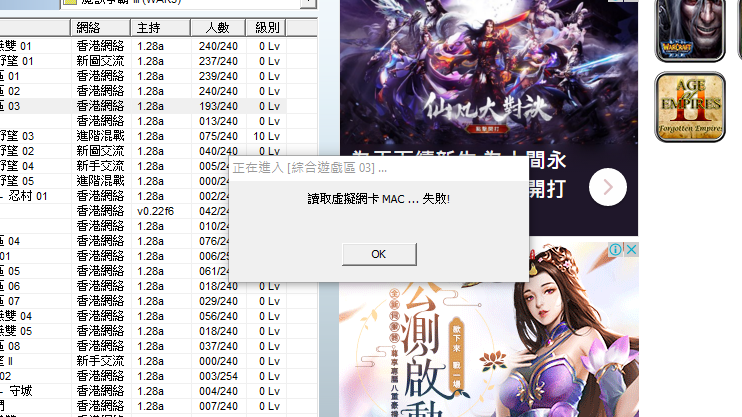Select room row labeled 04 with 076
The height and width of the screenshot is (417, 742).
tap(115, 241)
